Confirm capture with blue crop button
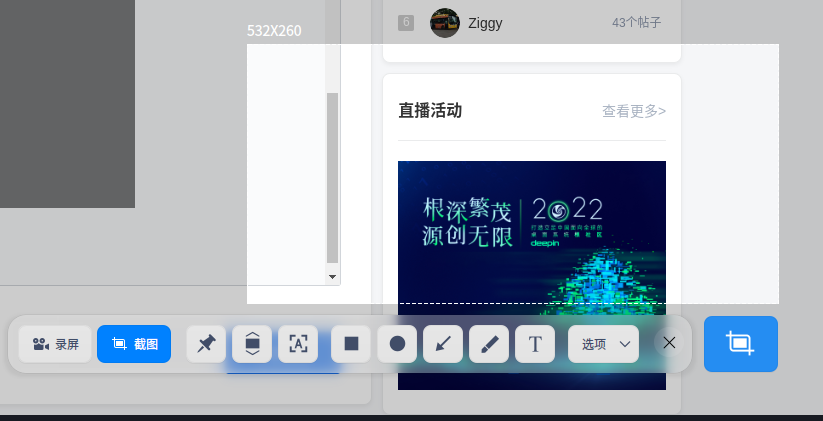This screenshot has height=421, width=823. pyautogui.click(x=741, y=344)
